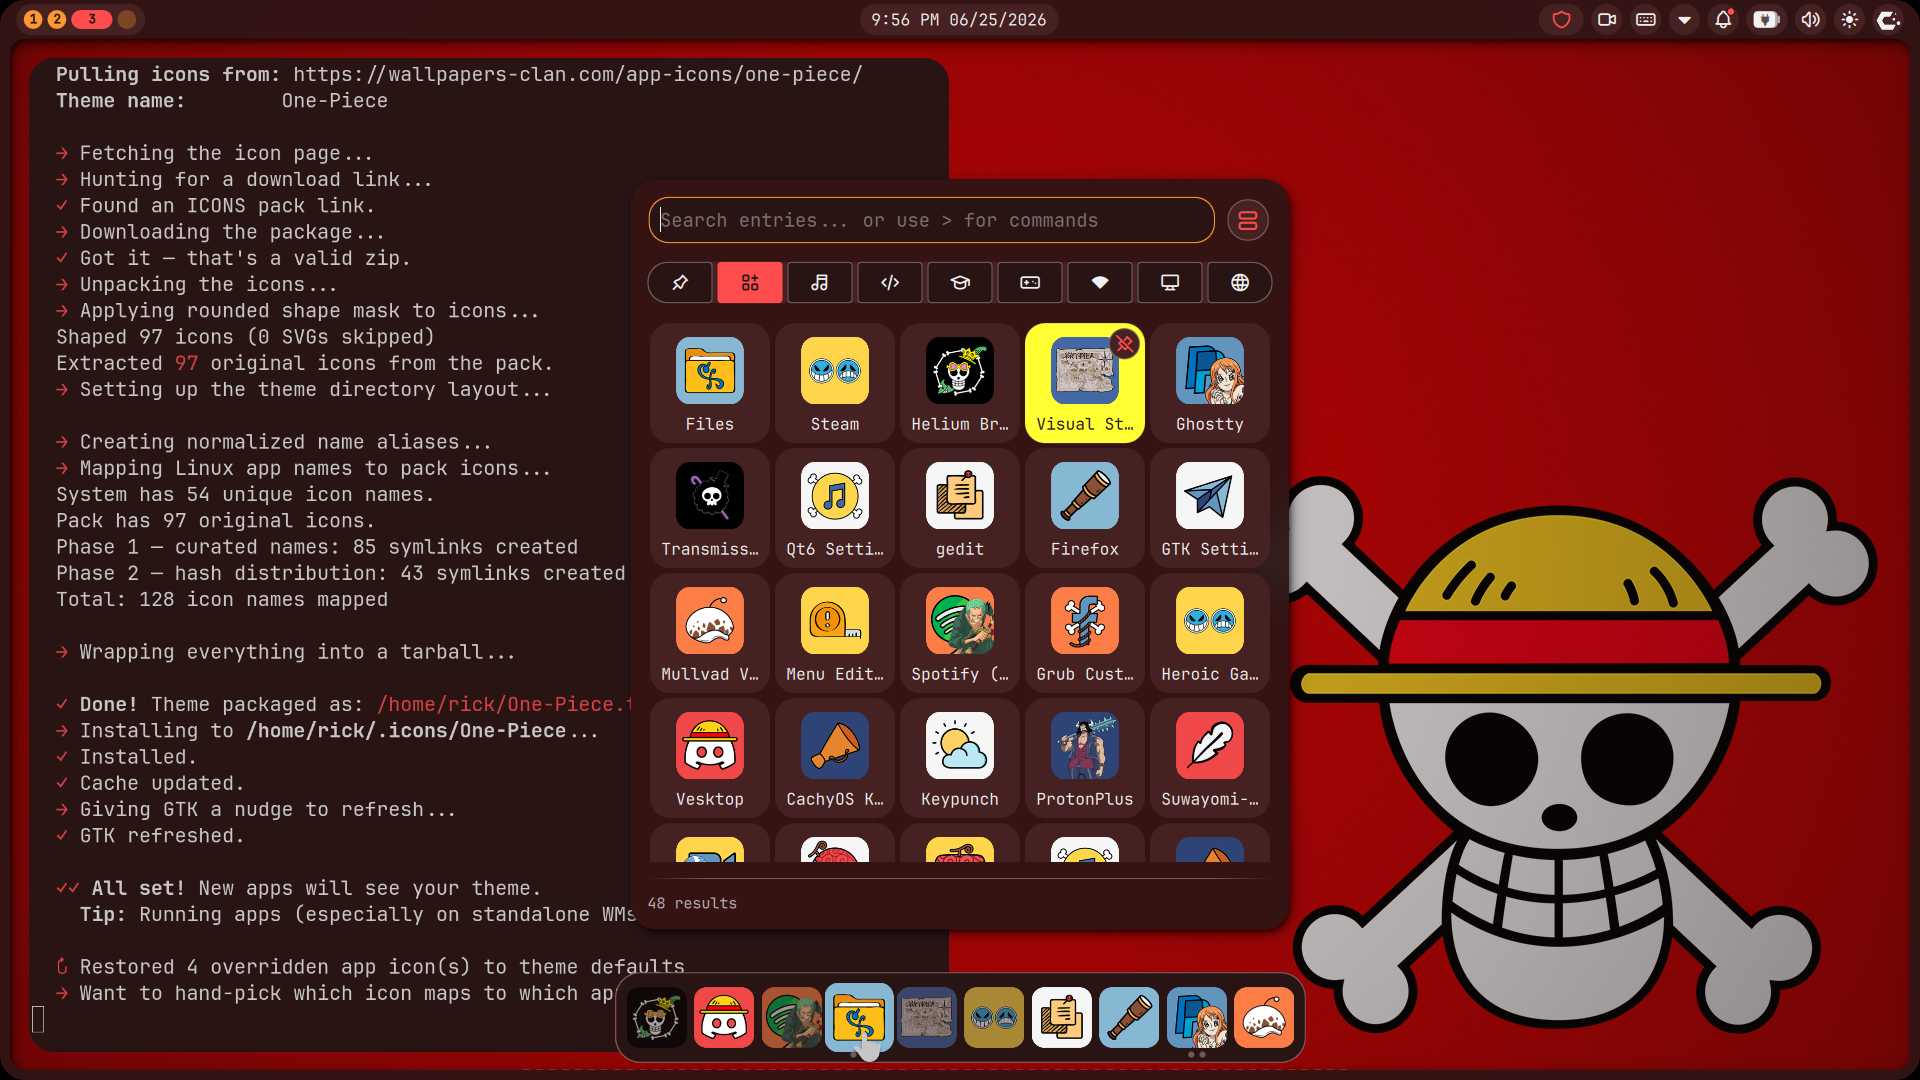Click the launcher search entries field

[931, 220]
